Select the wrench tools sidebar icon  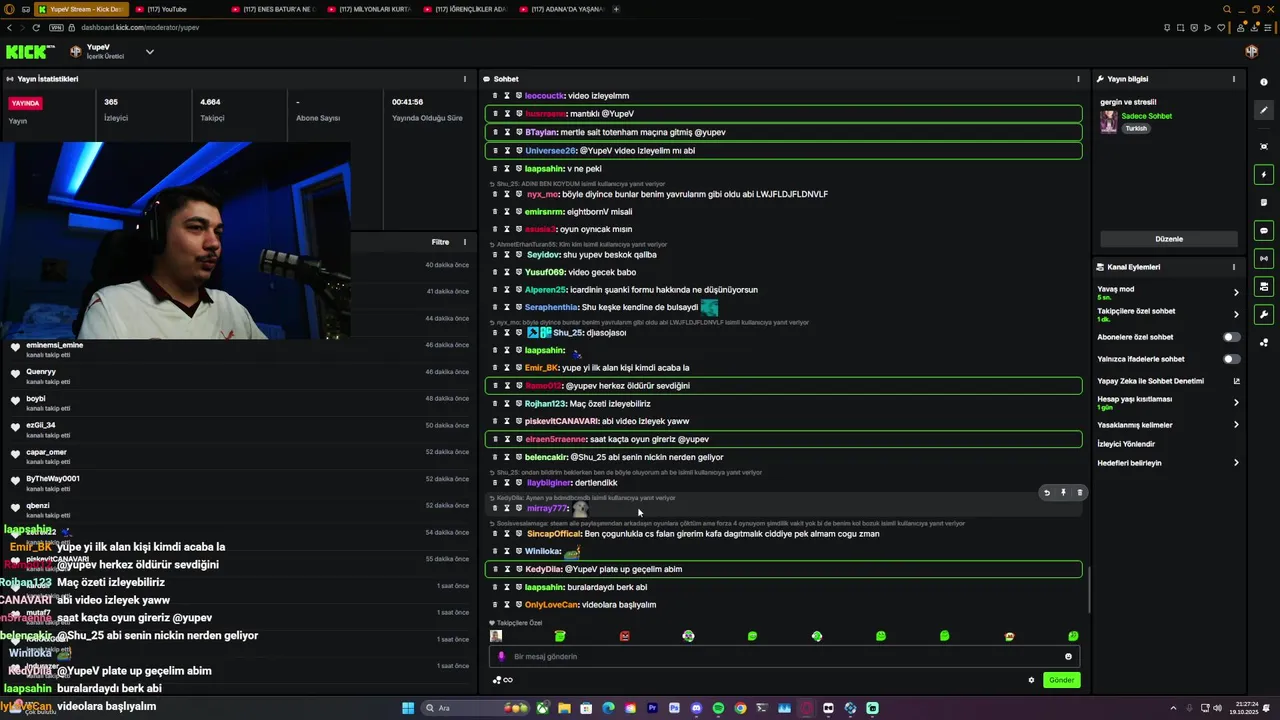(1264, 314)
